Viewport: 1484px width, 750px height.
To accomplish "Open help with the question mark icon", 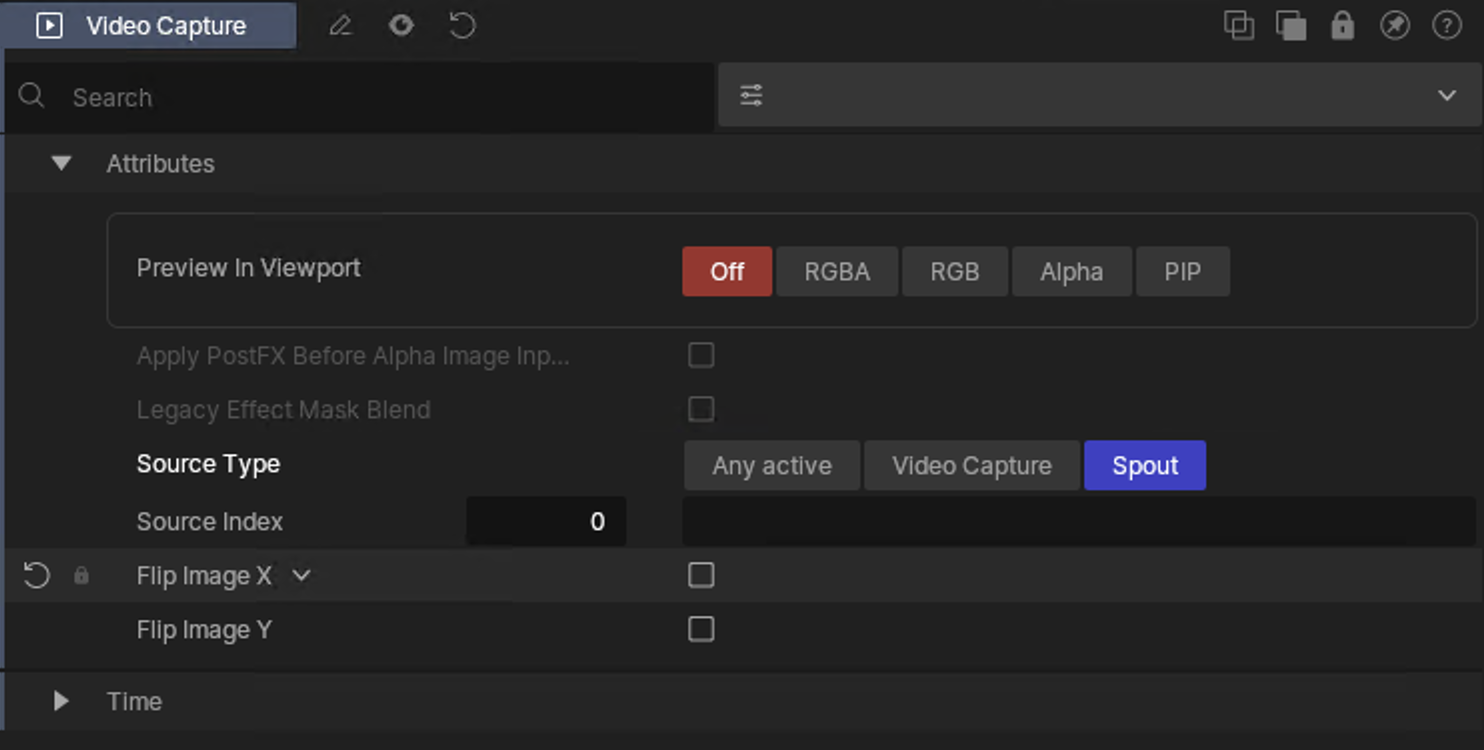I will (1447, 26).
